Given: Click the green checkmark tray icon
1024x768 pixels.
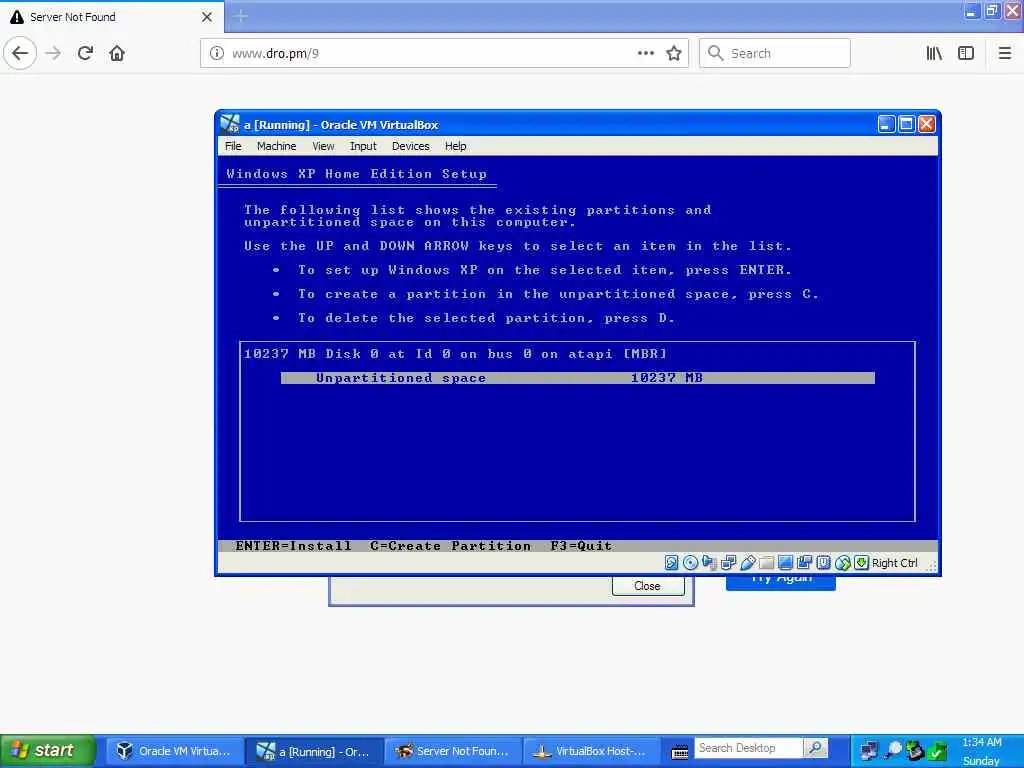Looking at the screenshot, I should 938,751.
